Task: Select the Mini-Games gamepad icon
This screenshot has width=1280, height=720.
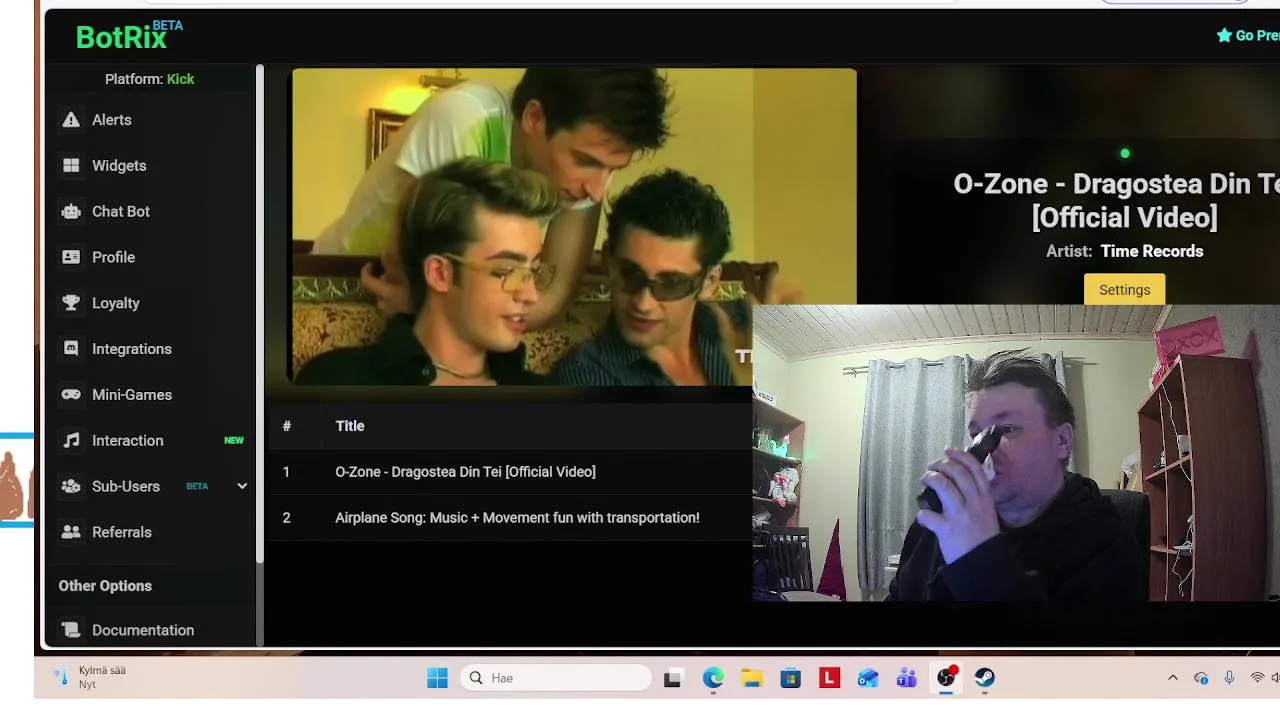Action: (71, 395)
